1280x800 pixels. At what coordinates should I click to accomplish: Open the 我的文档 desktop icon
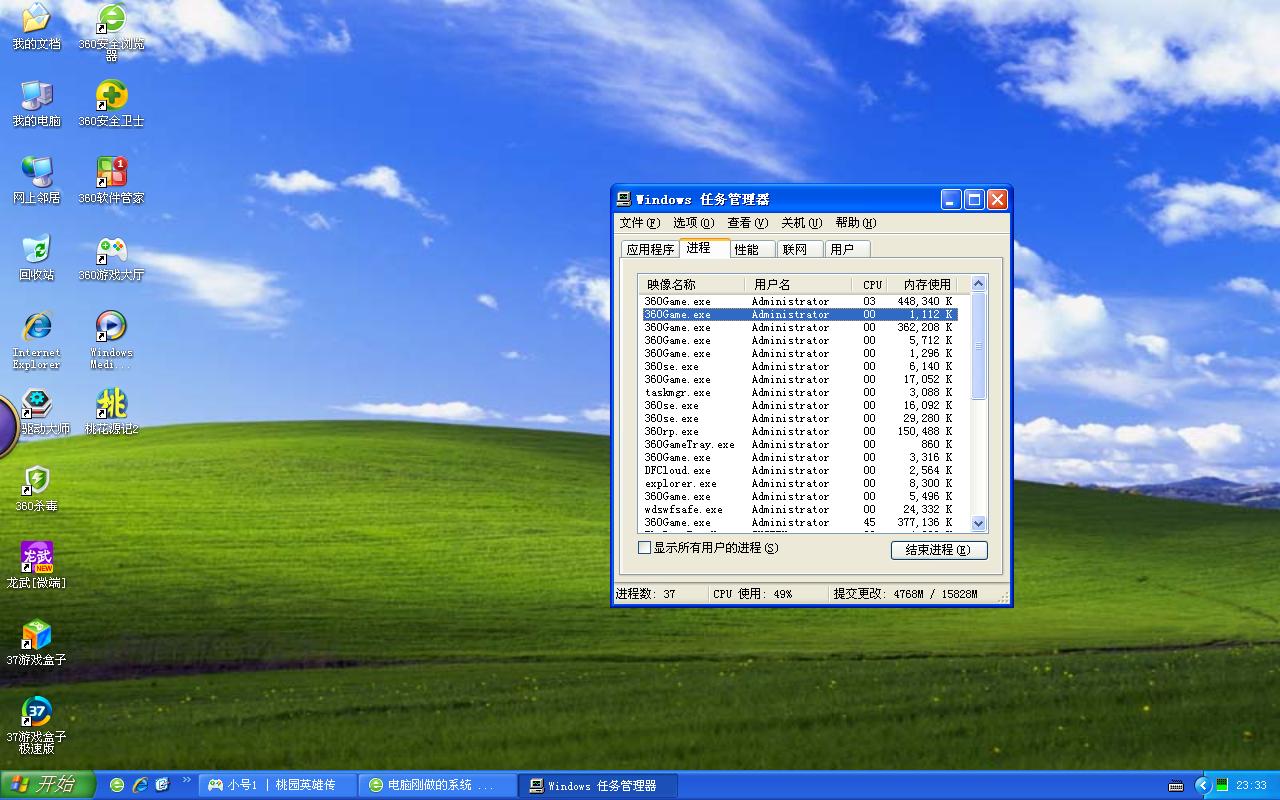pos(36,27)
